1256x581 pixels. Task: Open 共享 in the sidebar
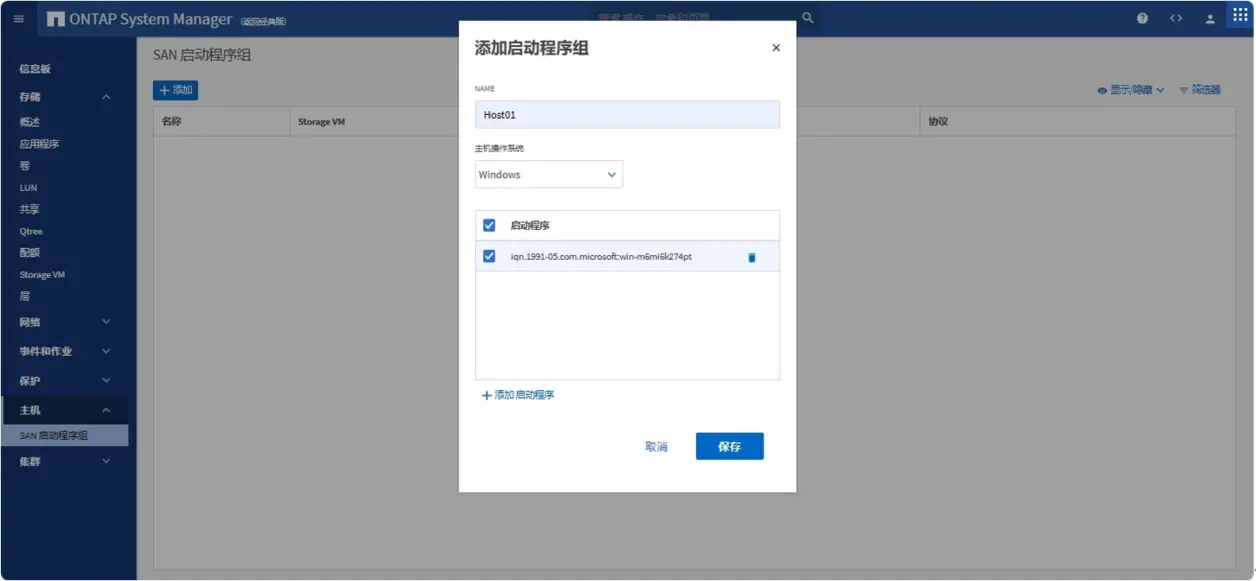(30, 209)
